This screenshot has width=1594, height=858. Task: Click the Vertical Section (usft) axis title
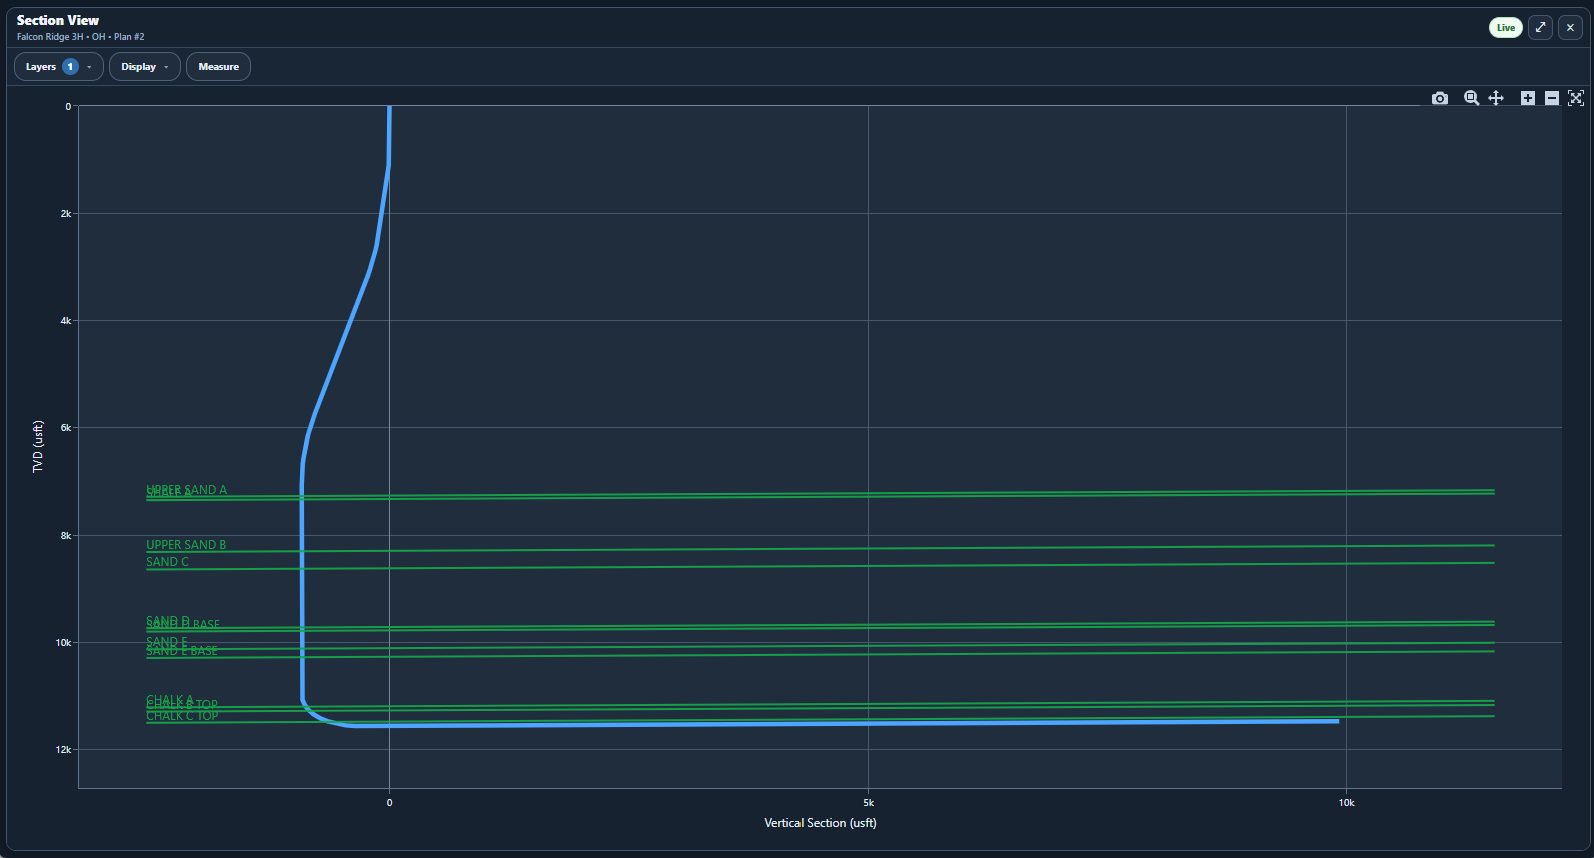pos(820,823)
